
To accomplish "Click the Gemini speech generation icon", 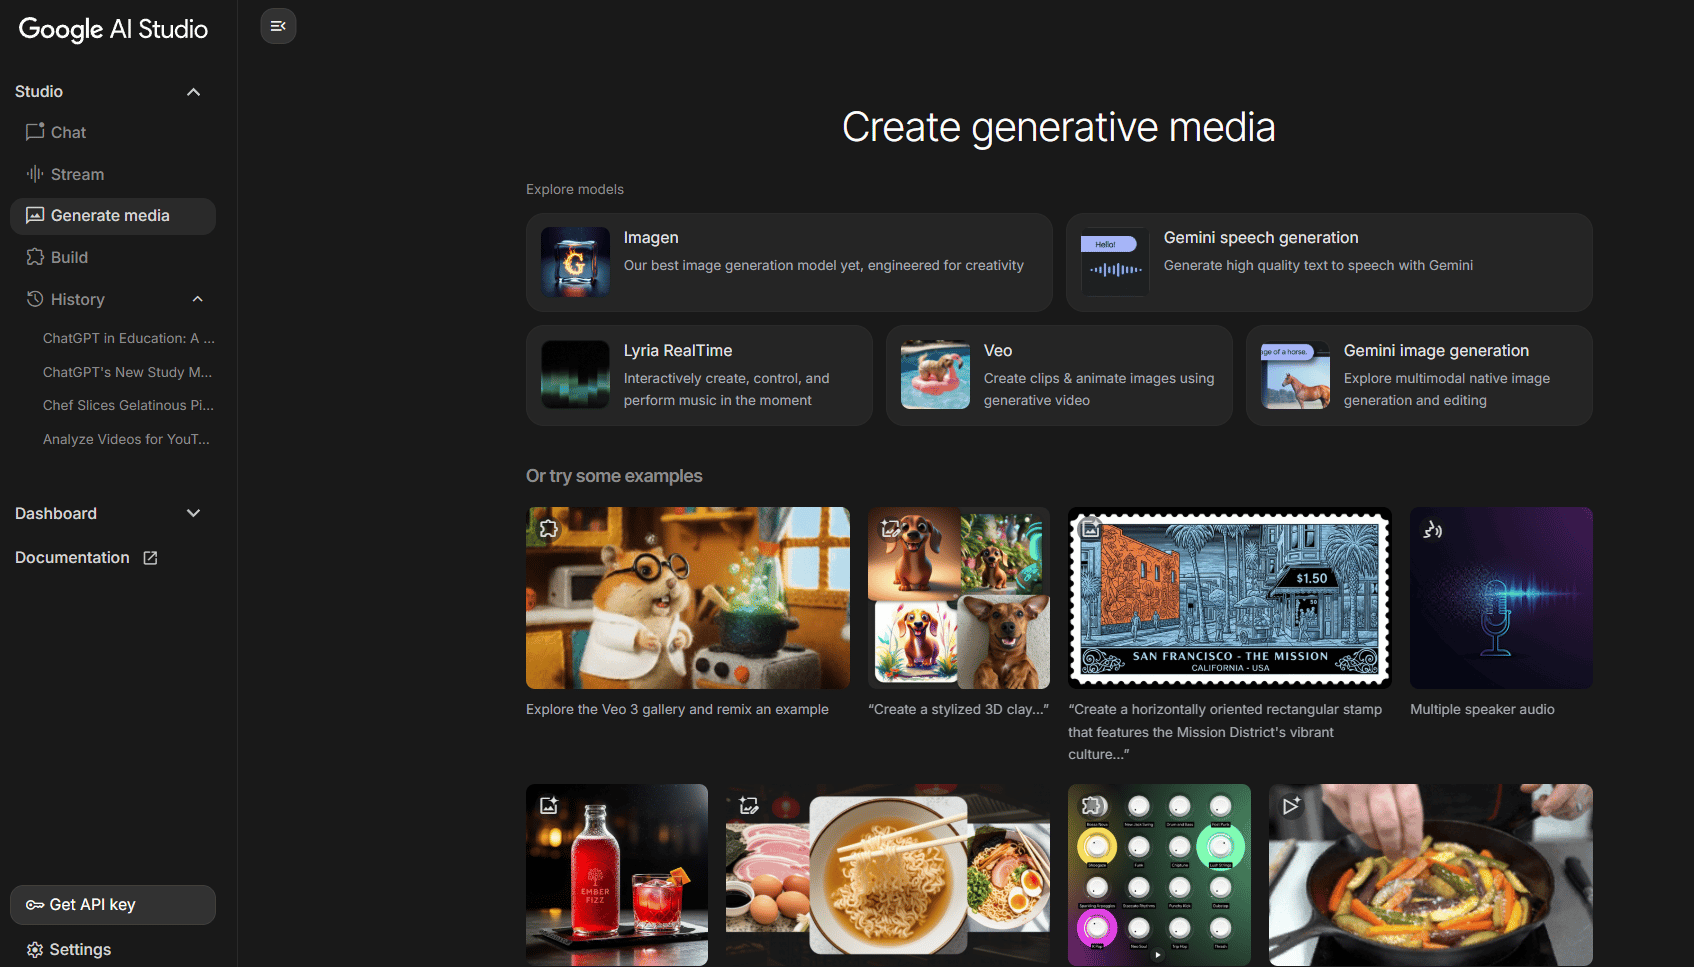I will click(x=1115, y=262).
